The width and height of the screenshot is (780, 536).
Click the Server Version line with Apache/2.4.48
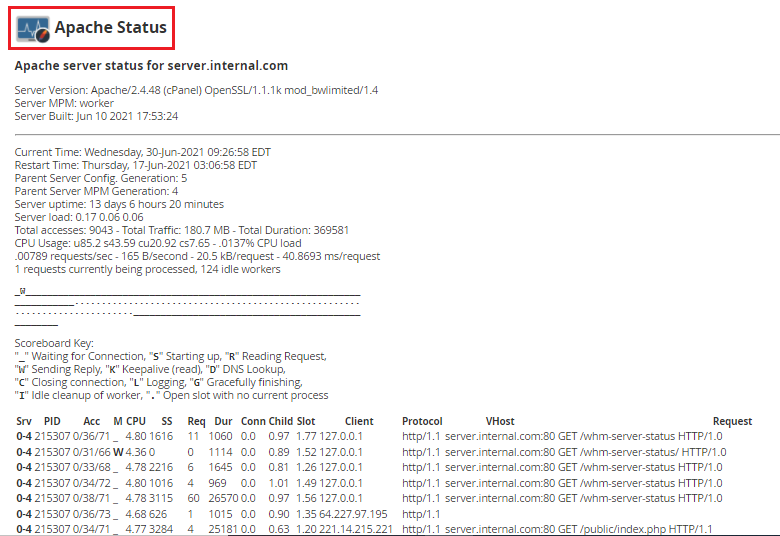[196, 90]
